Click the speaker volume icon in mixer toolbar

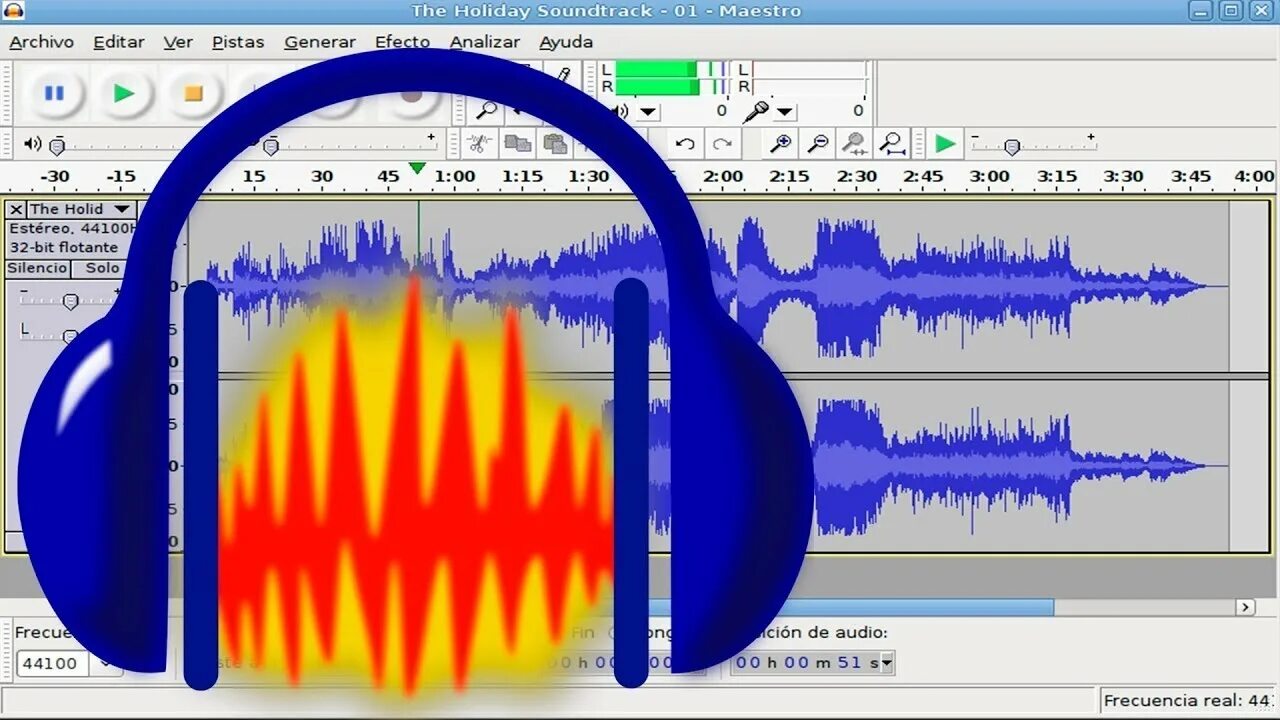[32, 144]
